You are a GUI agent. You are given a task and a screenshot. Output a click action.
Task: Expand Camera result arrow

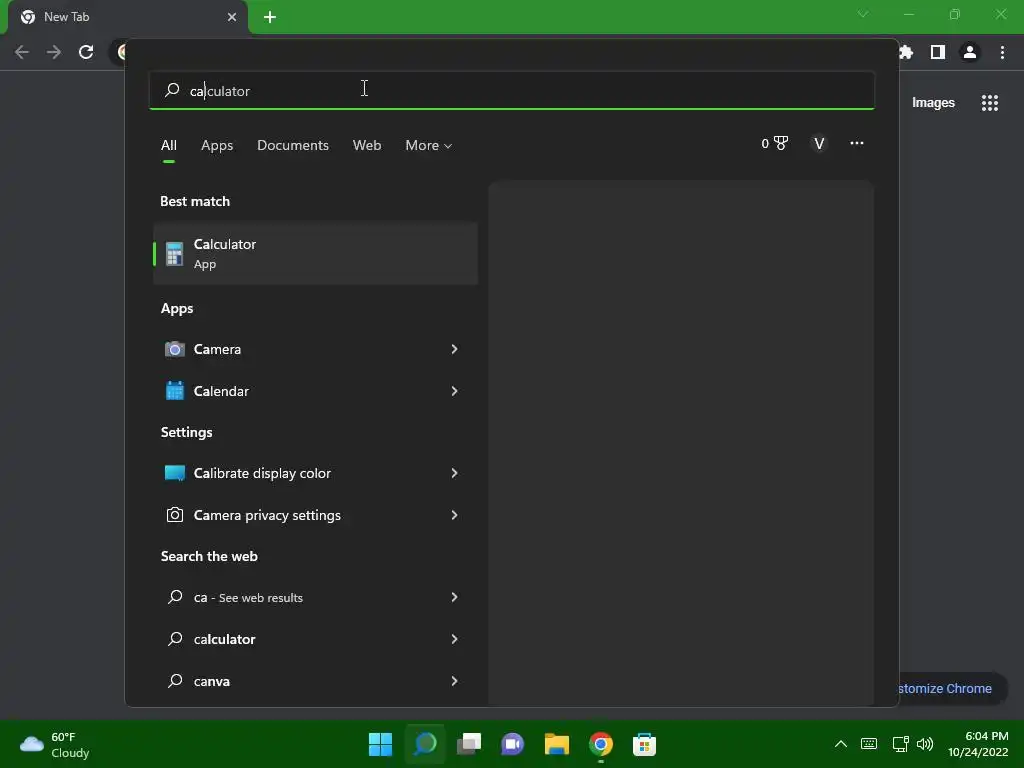[454, 349]
